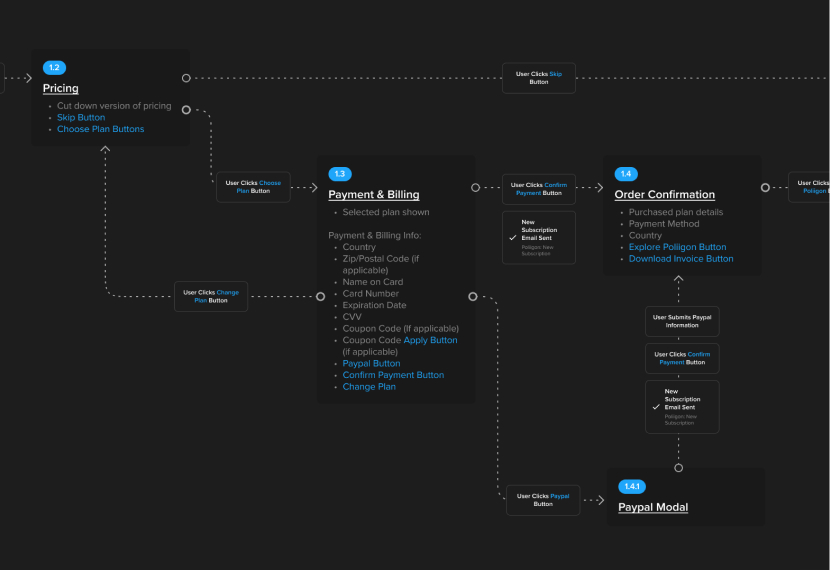Click the Payment & Billing Info: label

click(375, 235)
